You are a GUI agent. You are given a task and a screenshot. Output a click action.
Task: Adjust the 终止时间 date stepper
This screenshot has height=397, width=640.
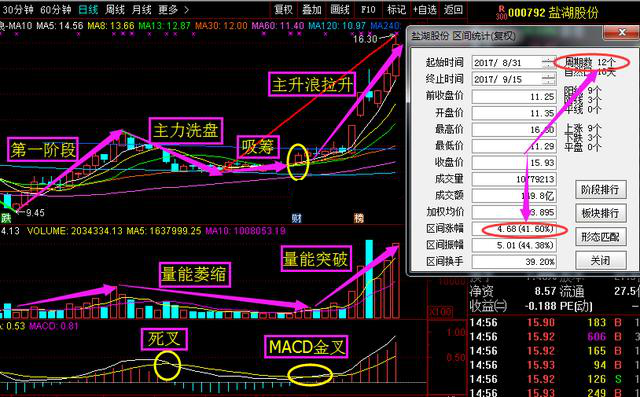pos(549,79)
